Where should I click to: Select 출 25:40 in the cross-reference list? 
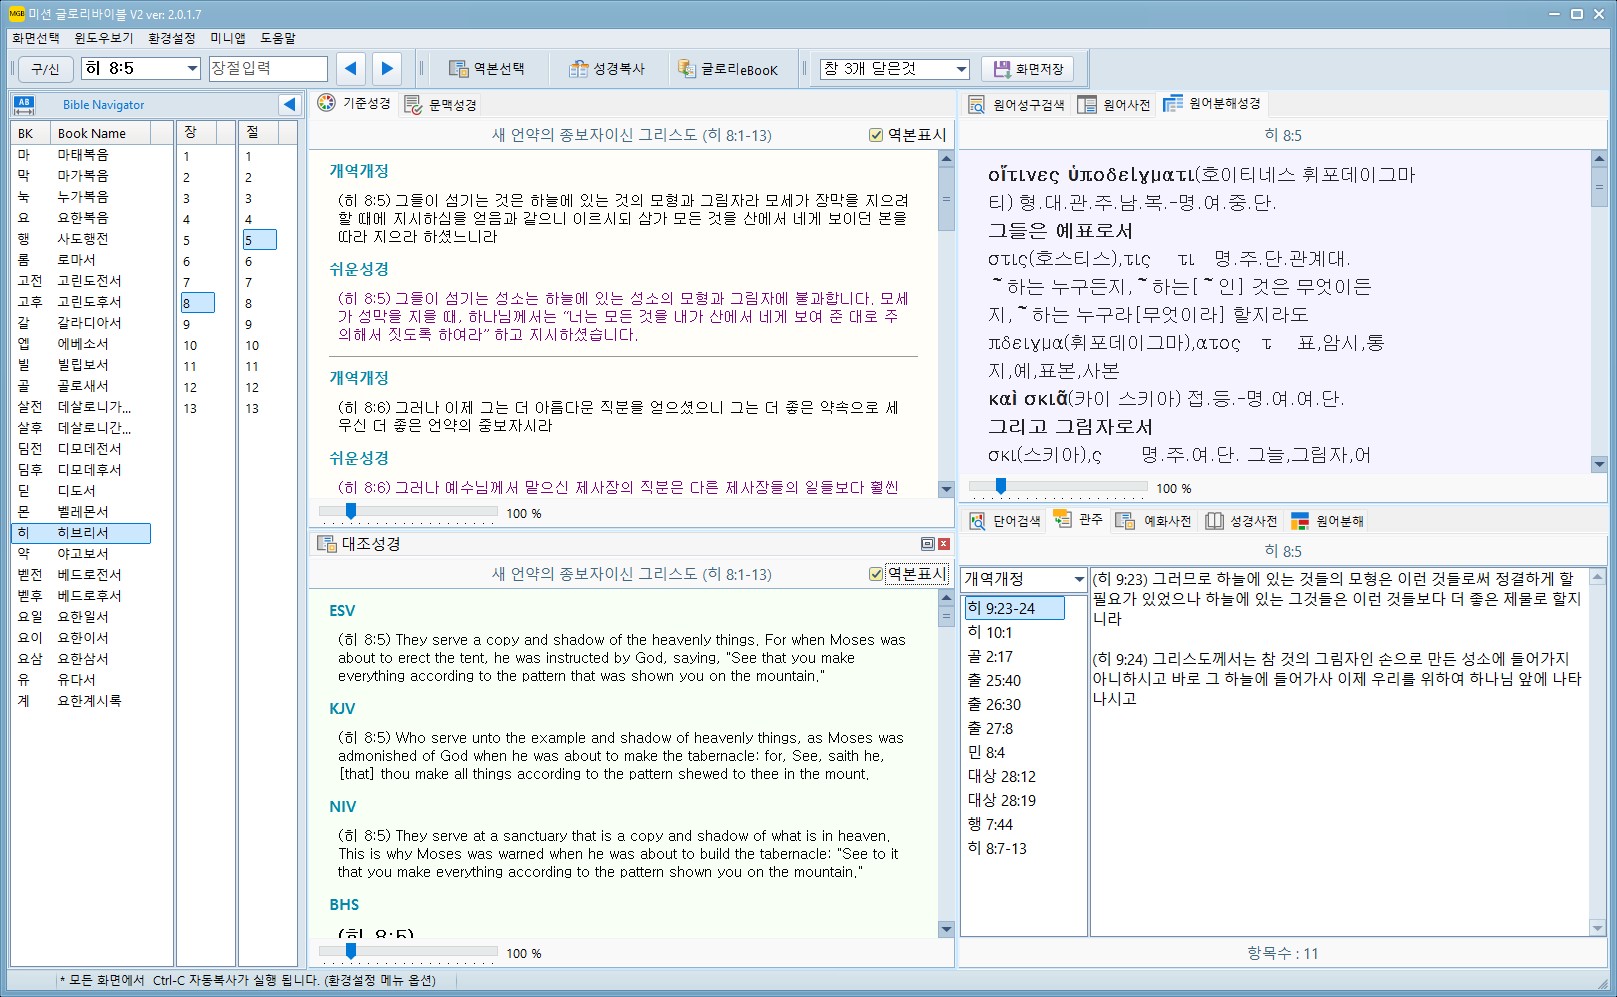994,680
